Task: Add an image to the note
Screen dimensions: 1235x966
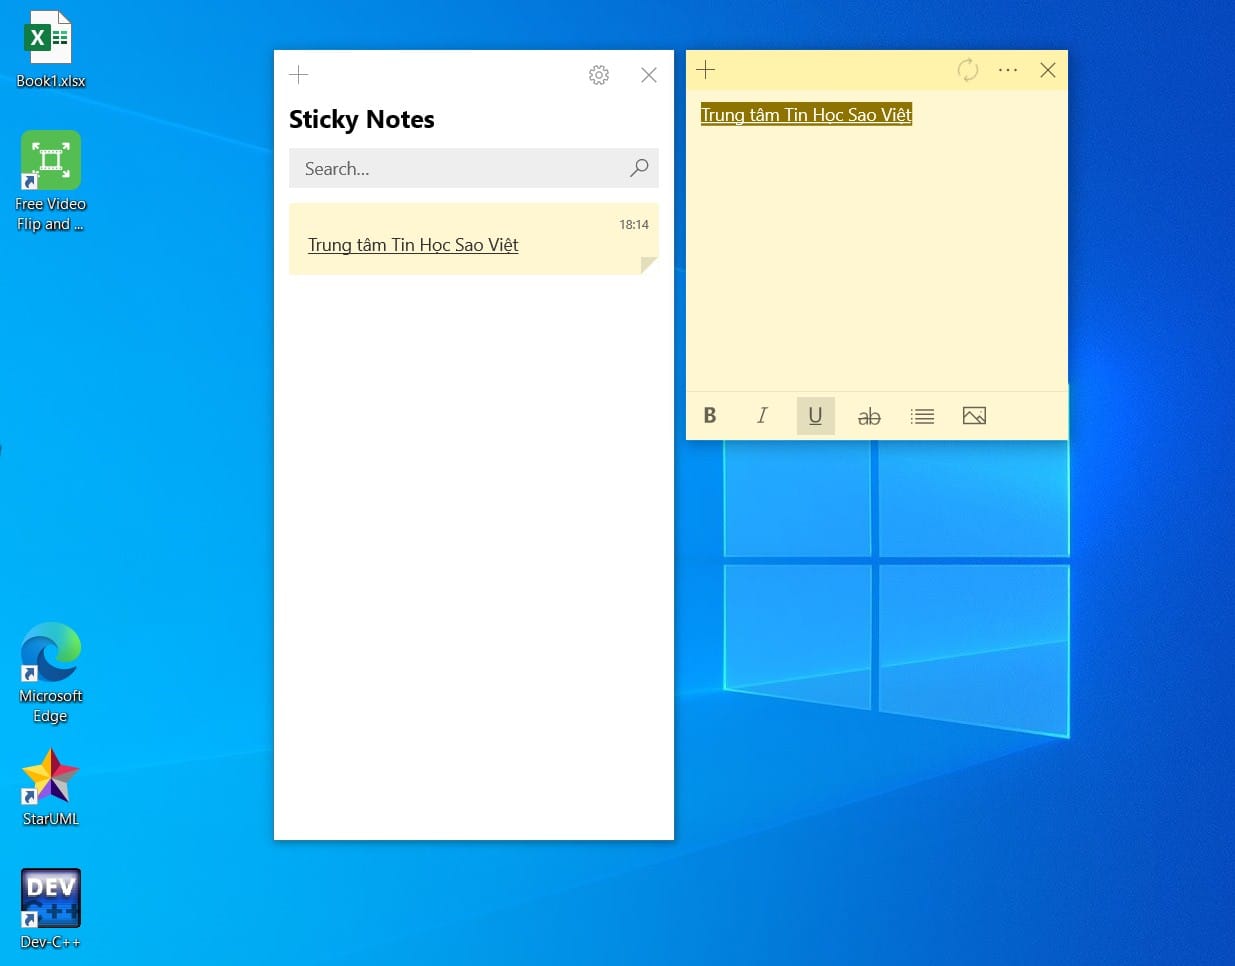Action: (974, 416)
